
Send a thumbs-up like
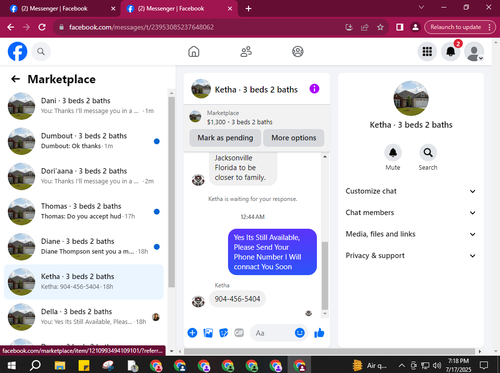[x=319, y=333]
